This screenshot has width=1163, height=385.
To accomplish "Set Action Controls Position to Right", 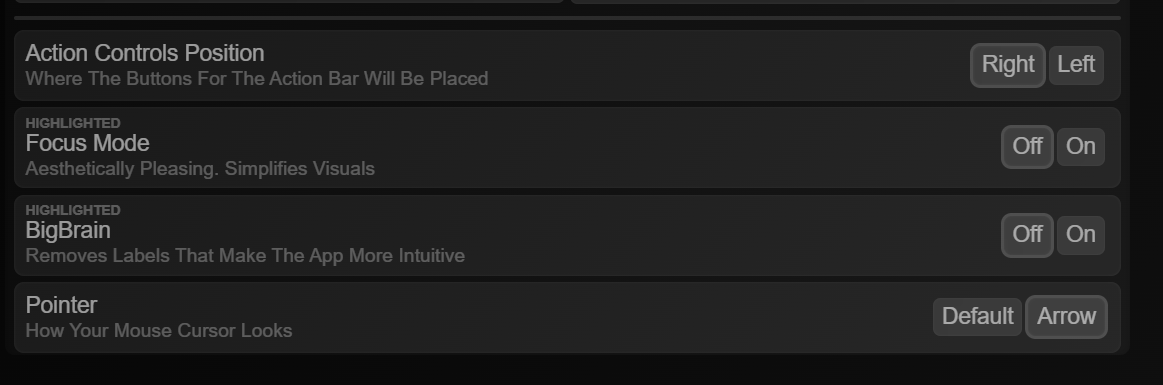I will tap(1007, 65).
